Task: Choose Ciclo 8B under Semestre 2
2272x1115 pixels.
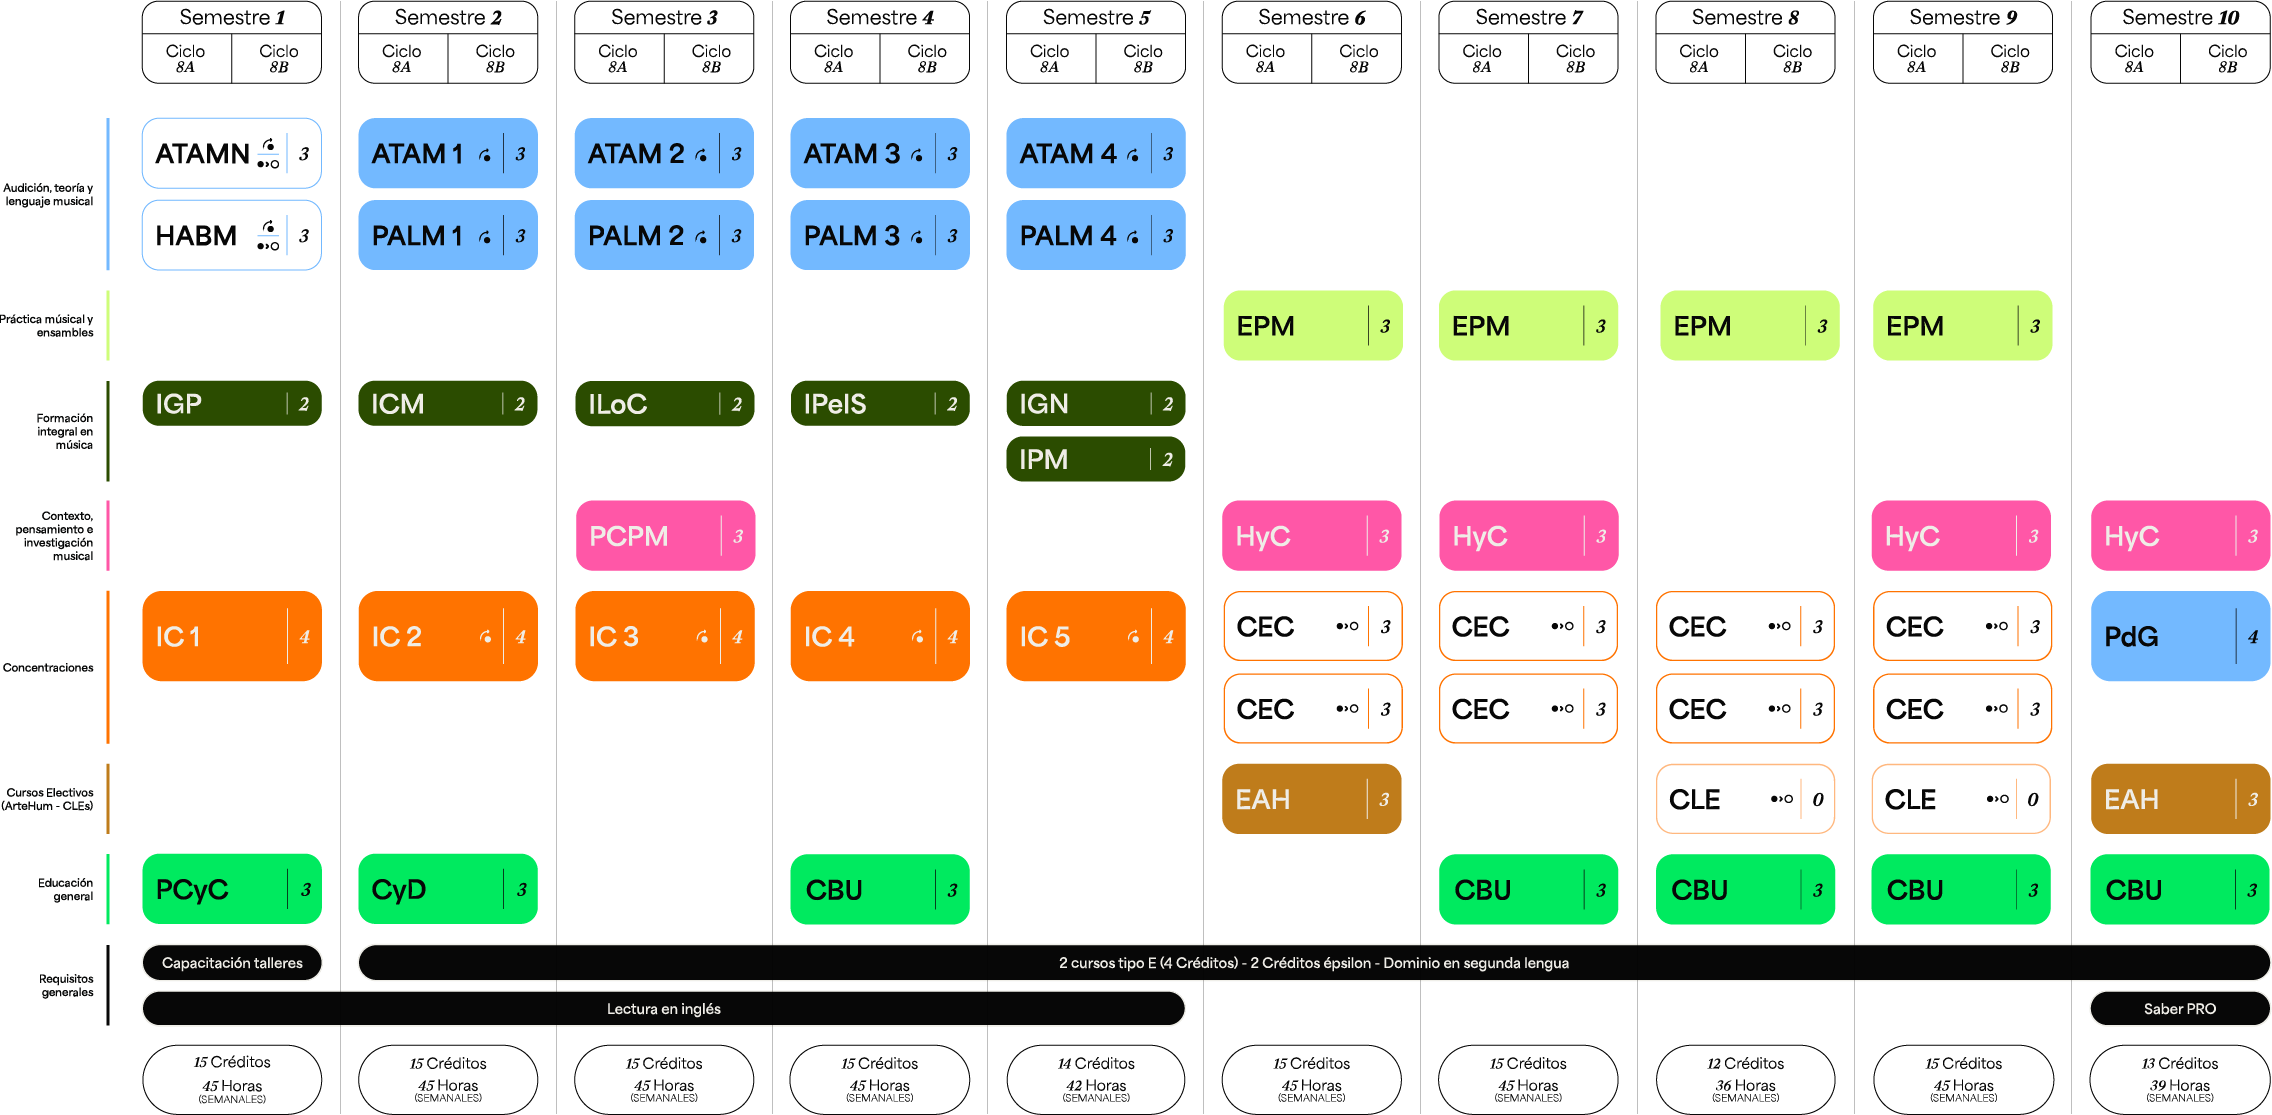Action: point(494,58)
